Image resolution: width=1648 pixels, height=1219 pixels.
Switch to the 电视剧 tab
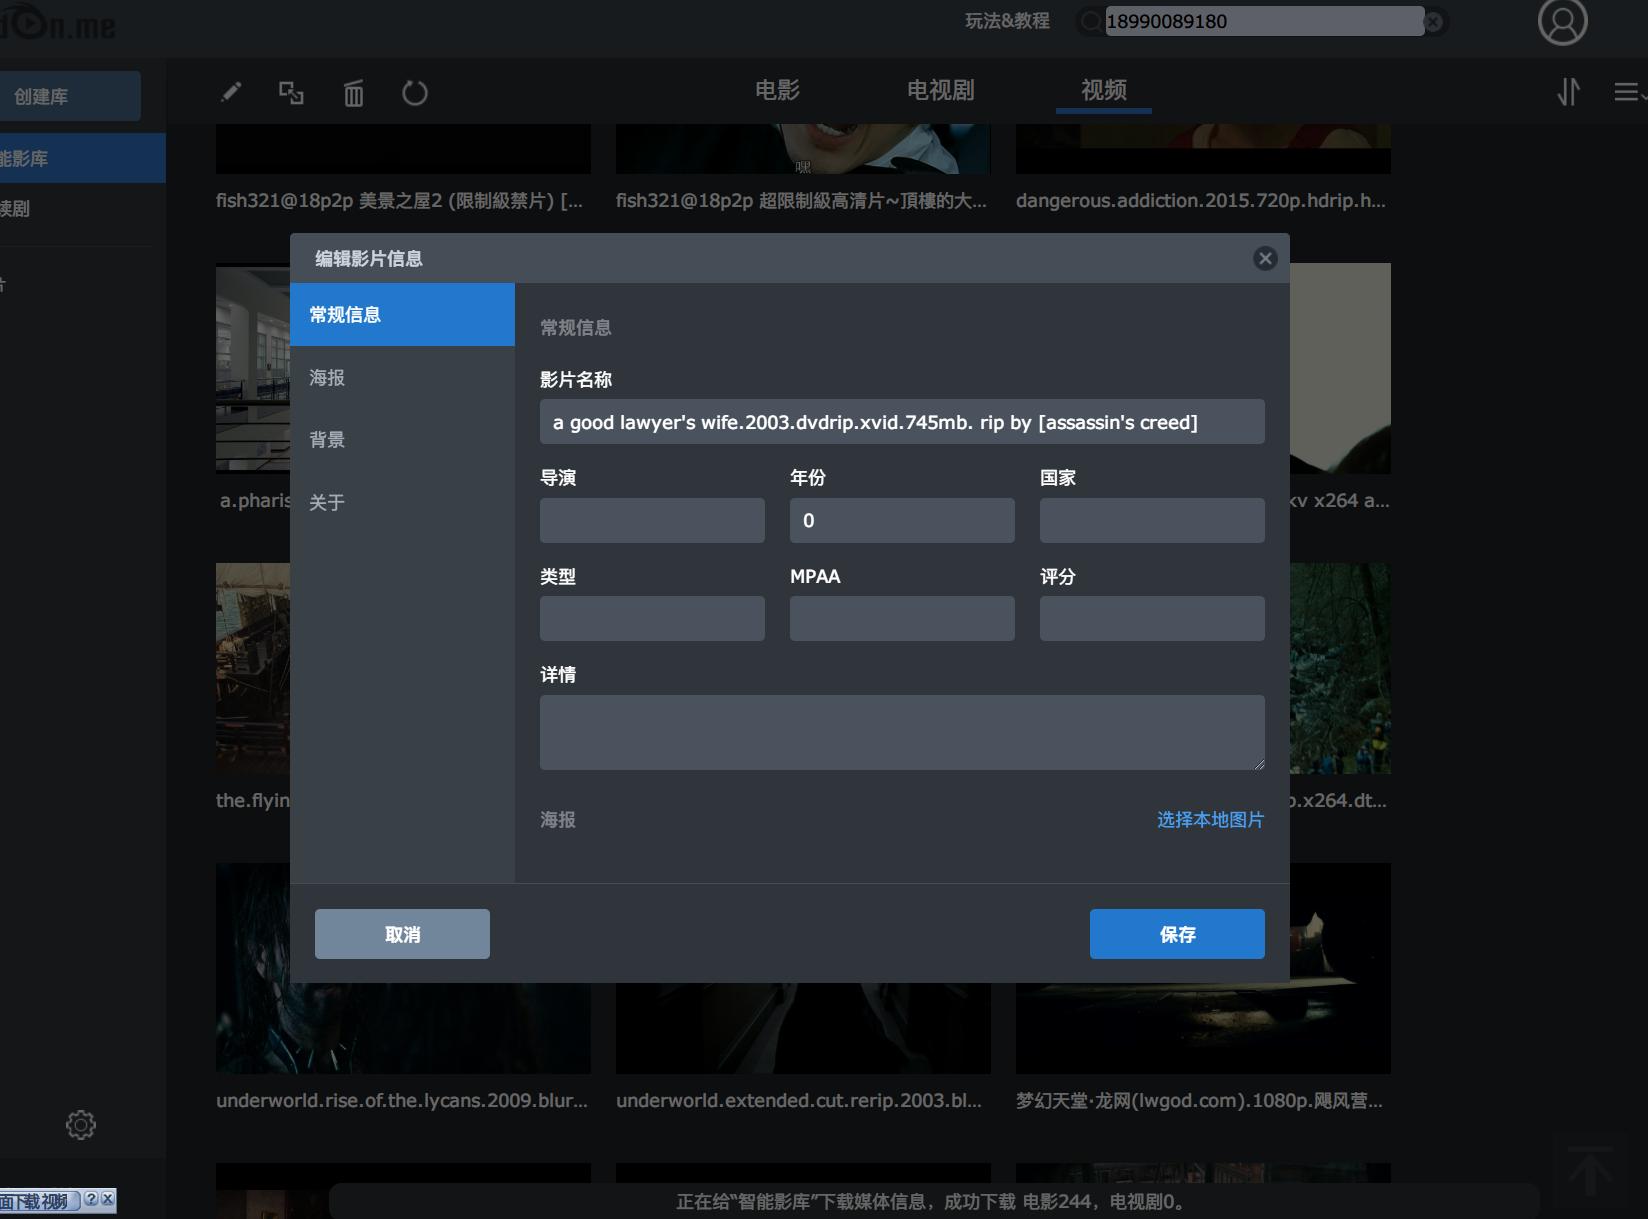pyautogui.click(x=940, y=91)
